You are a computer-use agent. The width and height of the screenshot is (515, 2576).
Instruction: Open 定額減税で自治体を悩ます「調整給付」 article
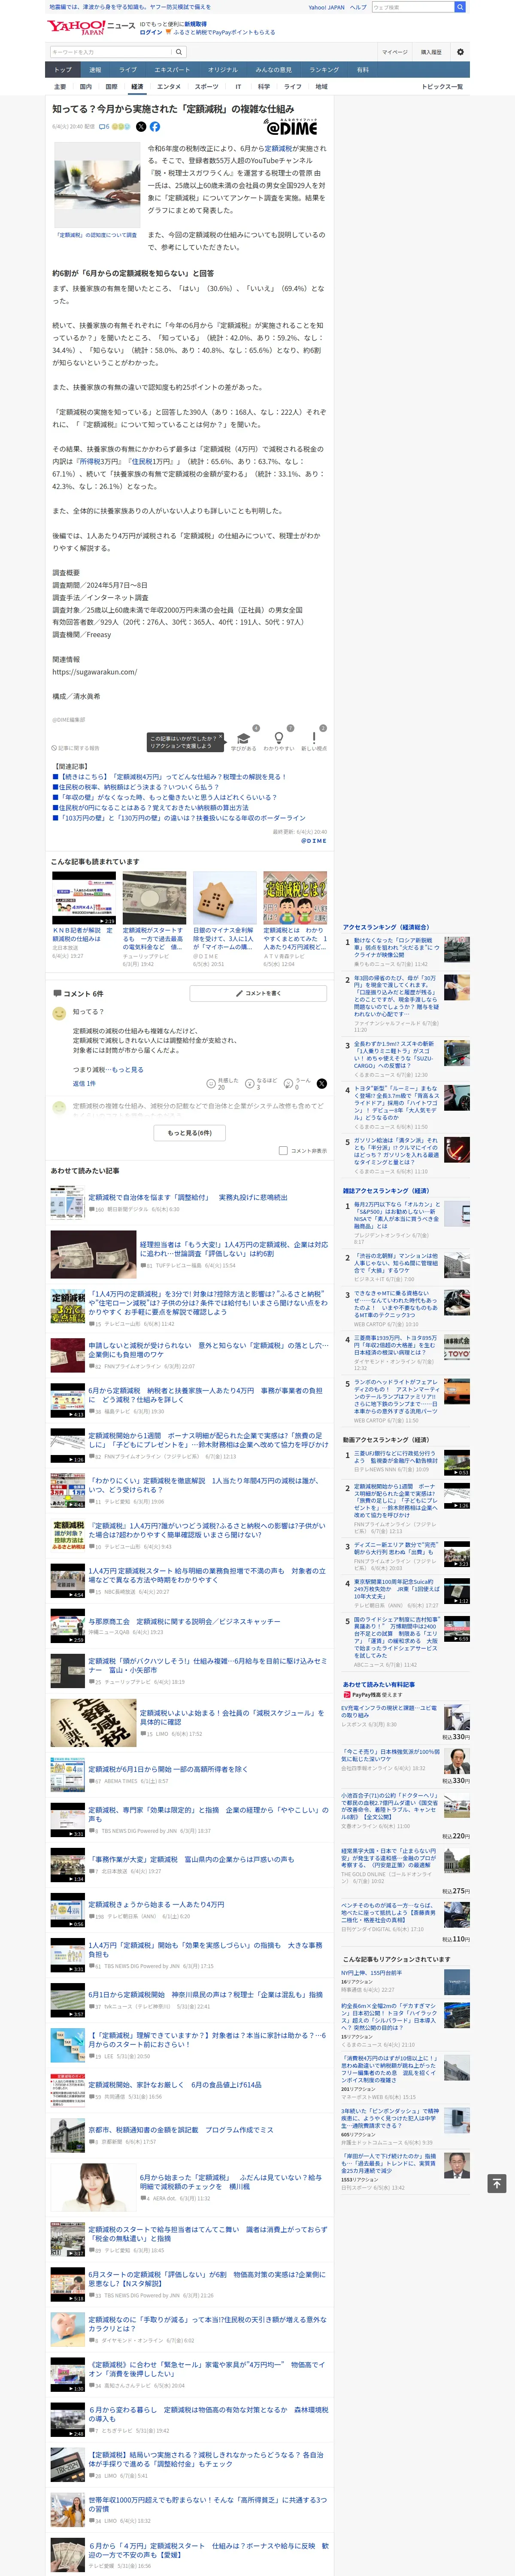click(187, 1196)
